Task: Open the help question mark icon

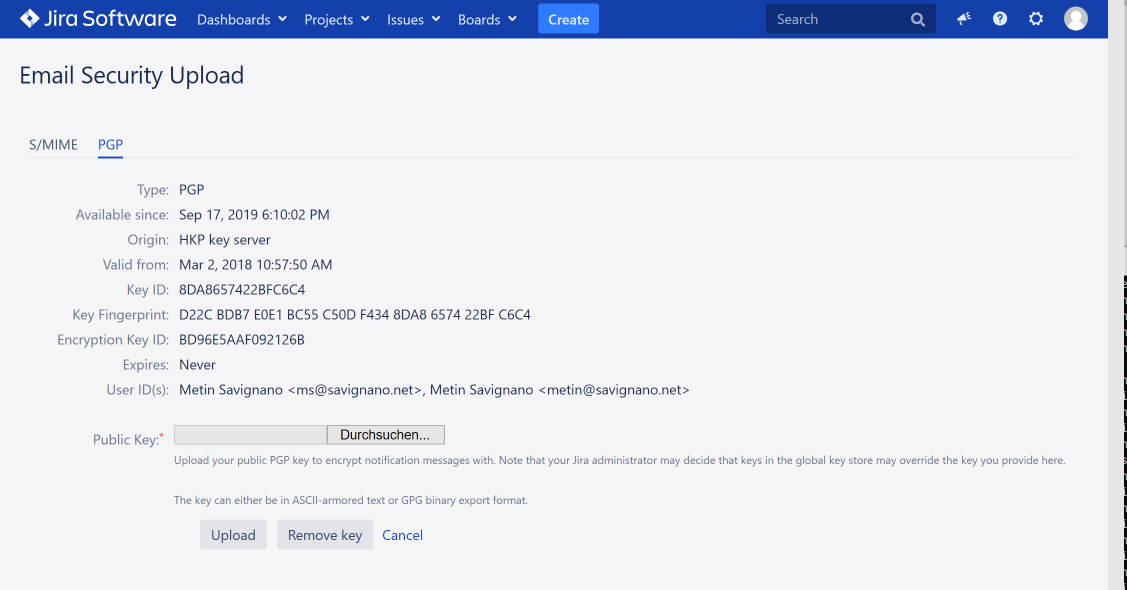Action: pos(1000,19)
